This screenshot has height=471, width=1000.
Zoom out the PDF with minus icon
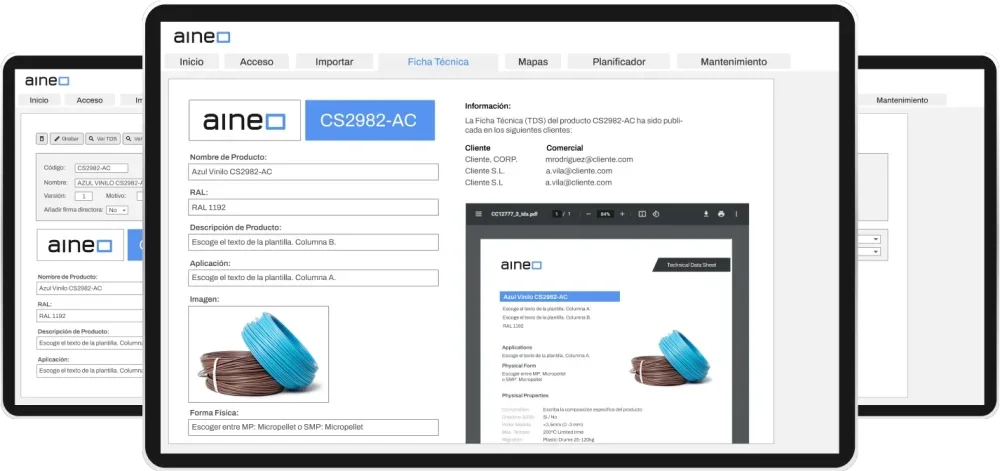588,214
